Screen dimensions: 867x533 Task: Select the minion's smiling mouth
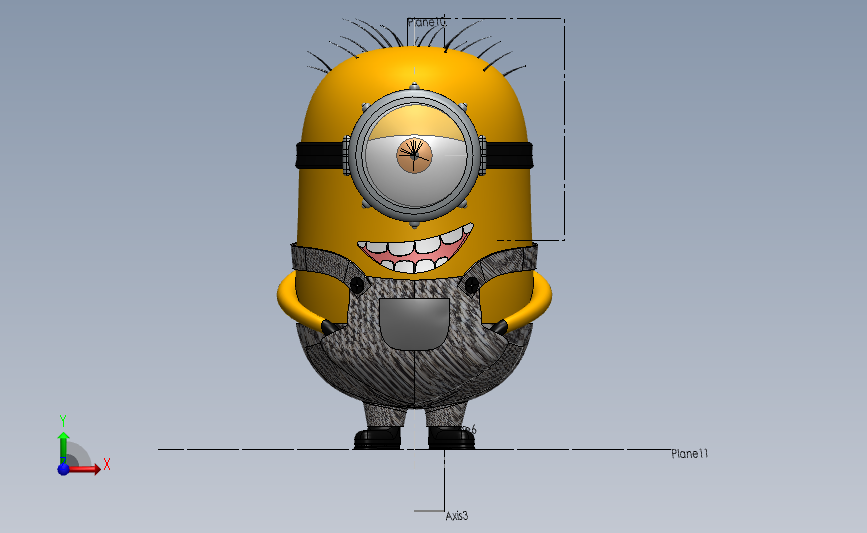pos(416,248)
